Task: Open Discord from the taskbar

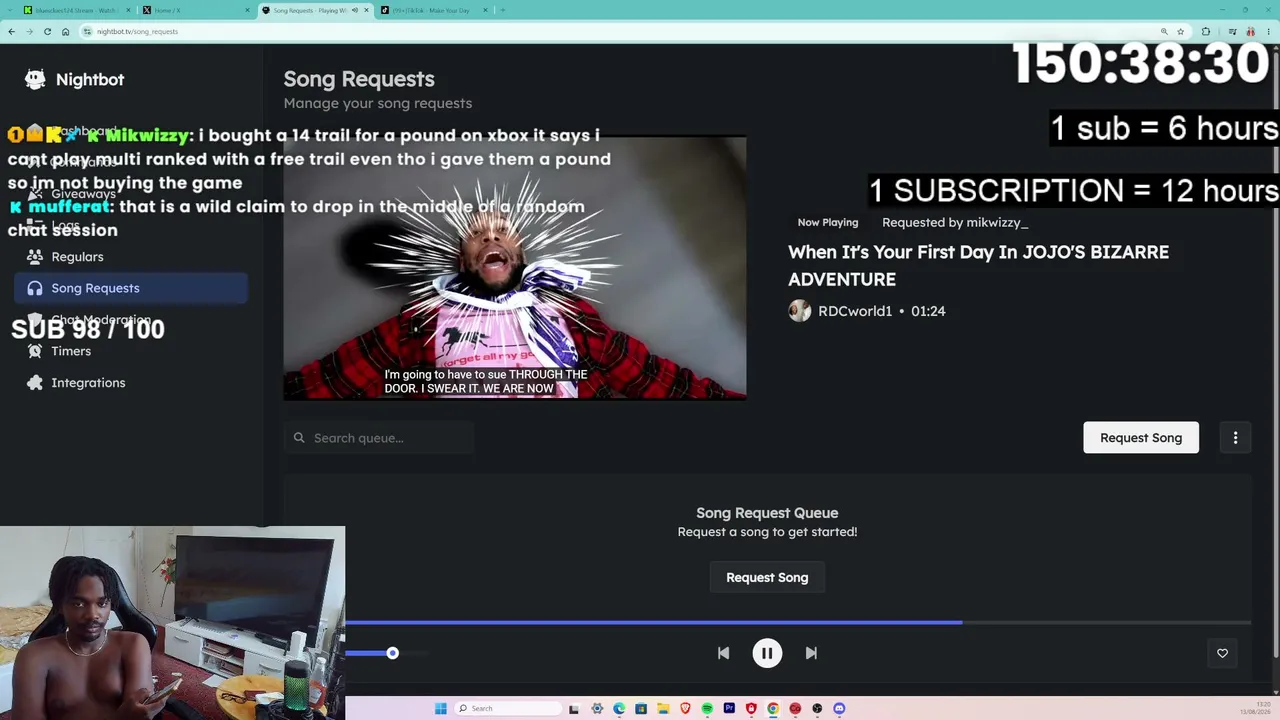Action: 839,708
